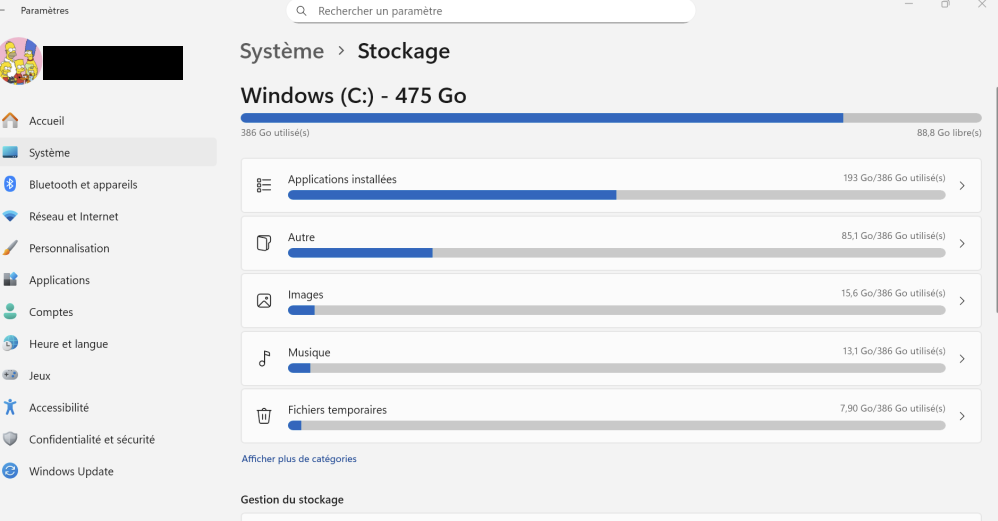Navigate back to Système breadcrumb
The height and width of the screenshot is (521, 998).
tap(282, 51)
